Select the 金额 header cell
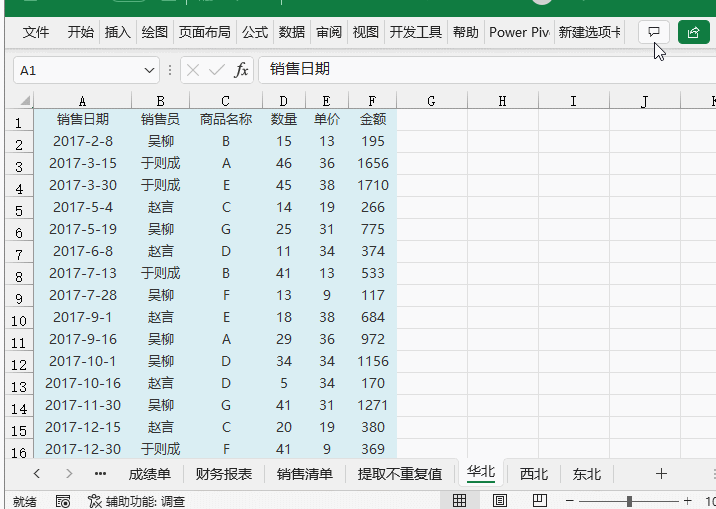The height and width of the screenshot is (509, 716). [x=373, y=120]
